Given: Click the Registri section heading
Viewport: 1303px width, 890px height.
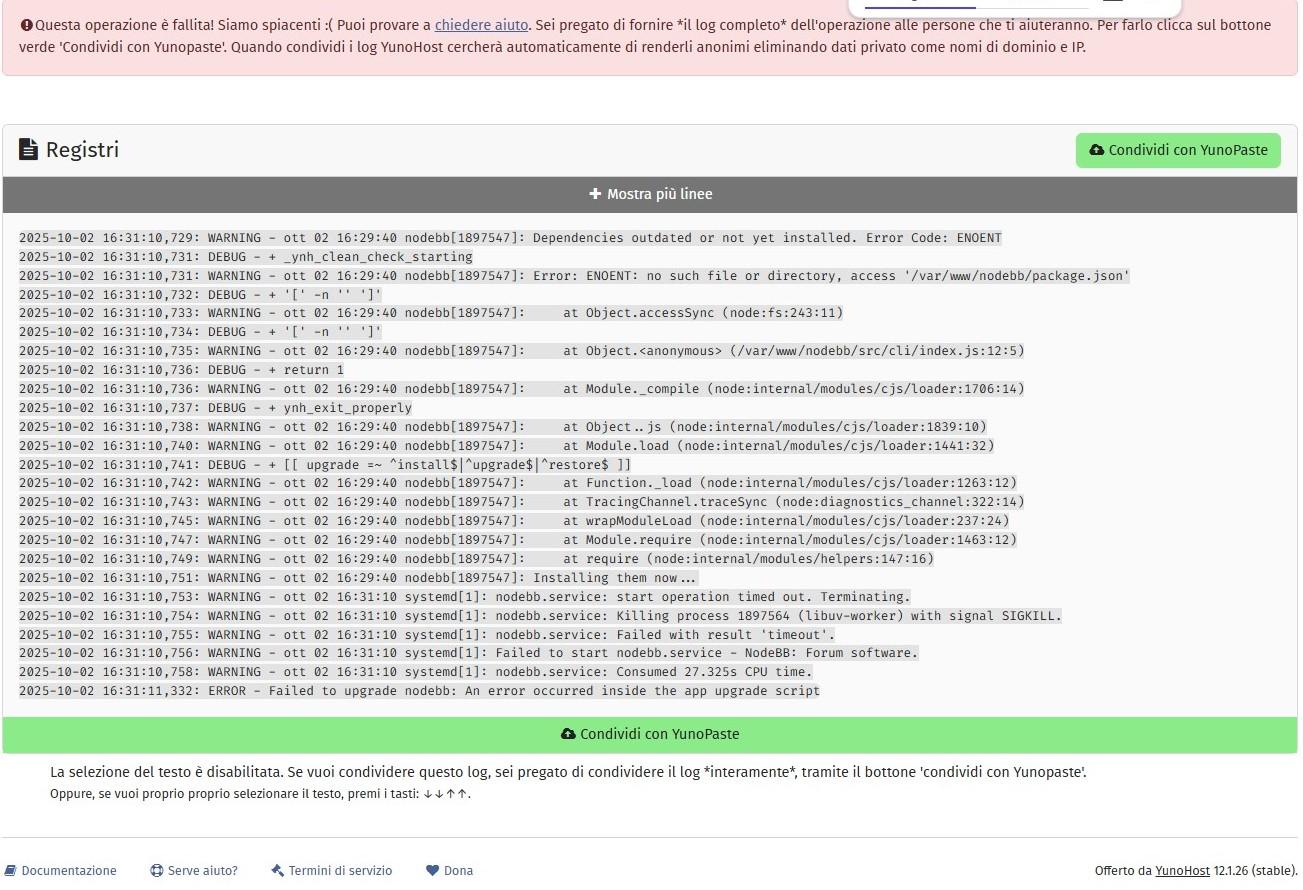Looking at the screenshot, I should 82,150.
